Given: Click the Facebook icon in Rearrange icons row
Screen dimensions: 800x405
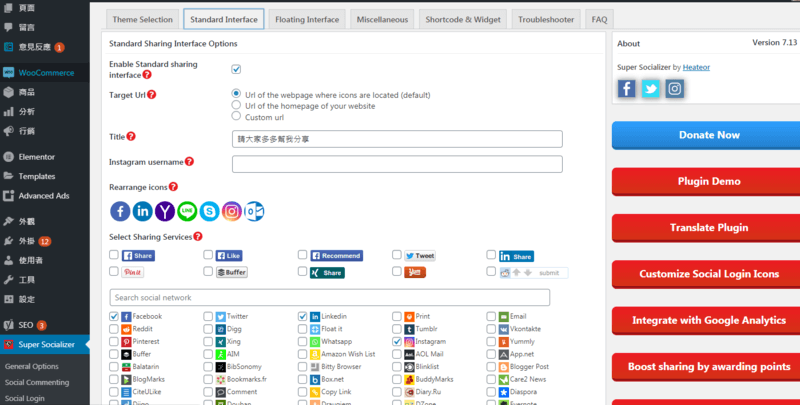Looking at the screenshot, I should point(120,211).
